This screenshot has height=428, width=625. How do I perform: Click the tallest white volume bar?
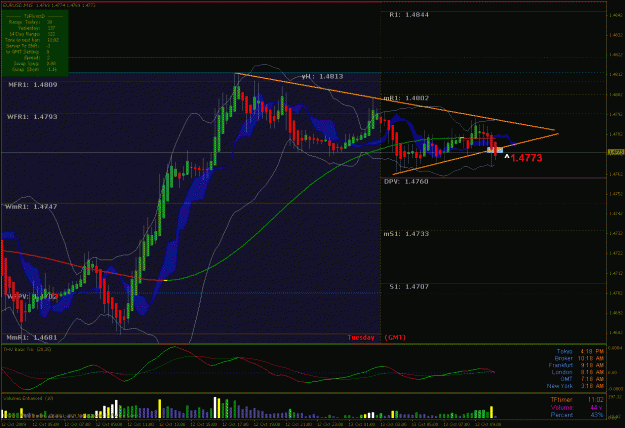(215, 407)
